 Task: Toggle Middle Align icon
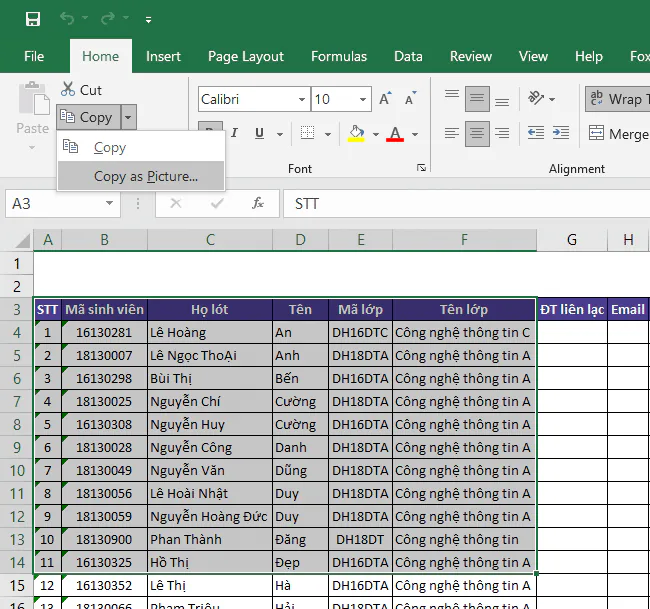477,99
